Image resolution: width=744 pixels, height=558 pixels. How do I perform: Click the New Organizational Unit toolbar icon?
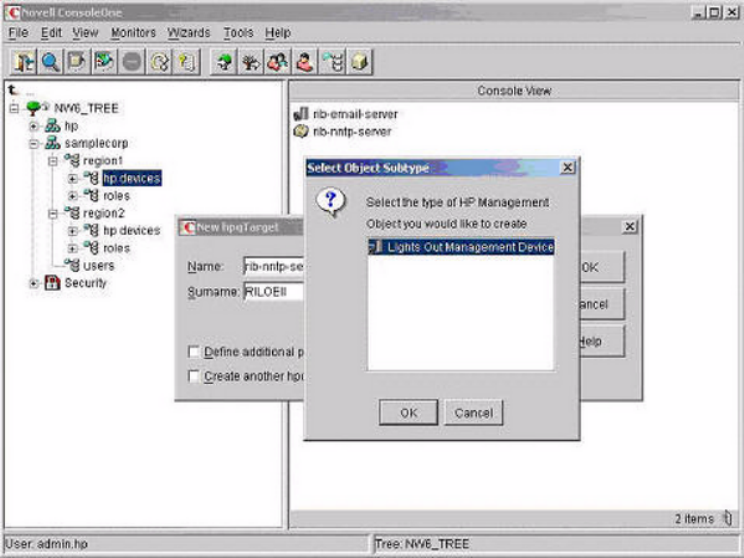[x=332, y=62]
